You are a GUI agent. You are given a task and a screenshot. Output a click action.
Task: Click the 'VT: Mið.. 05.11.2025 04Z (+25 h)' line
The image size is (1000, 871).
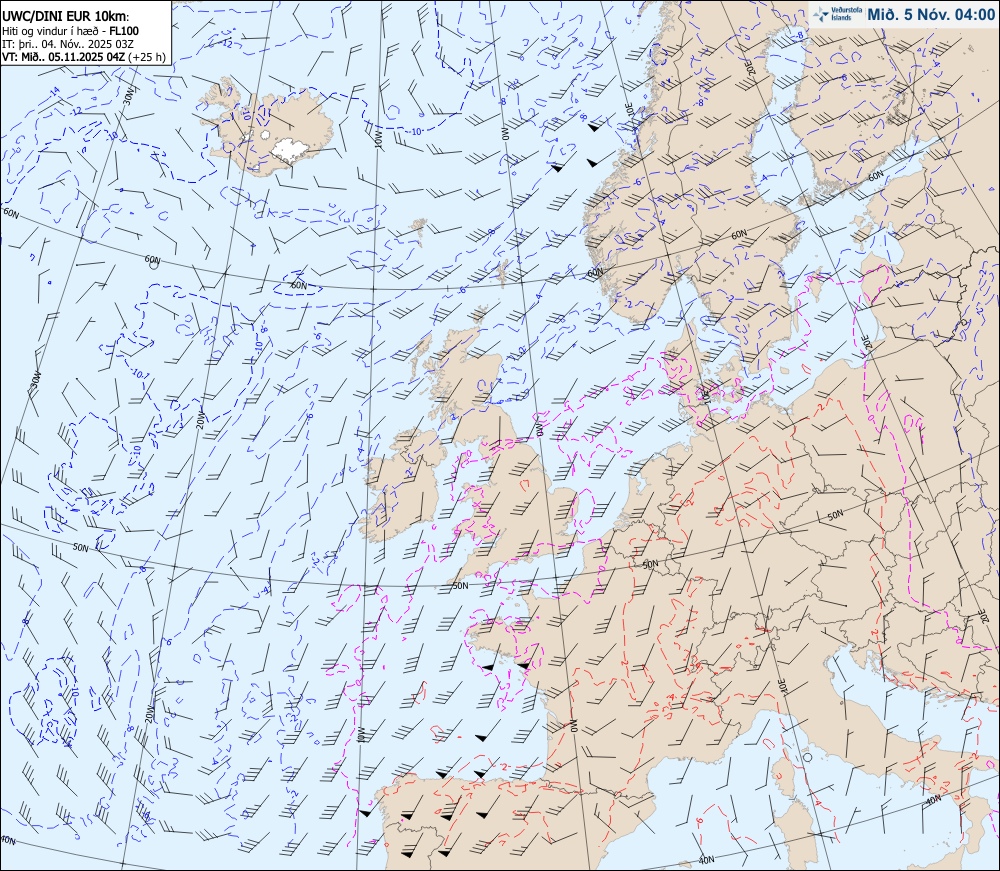pyautogui.click(x=84, y=57)
